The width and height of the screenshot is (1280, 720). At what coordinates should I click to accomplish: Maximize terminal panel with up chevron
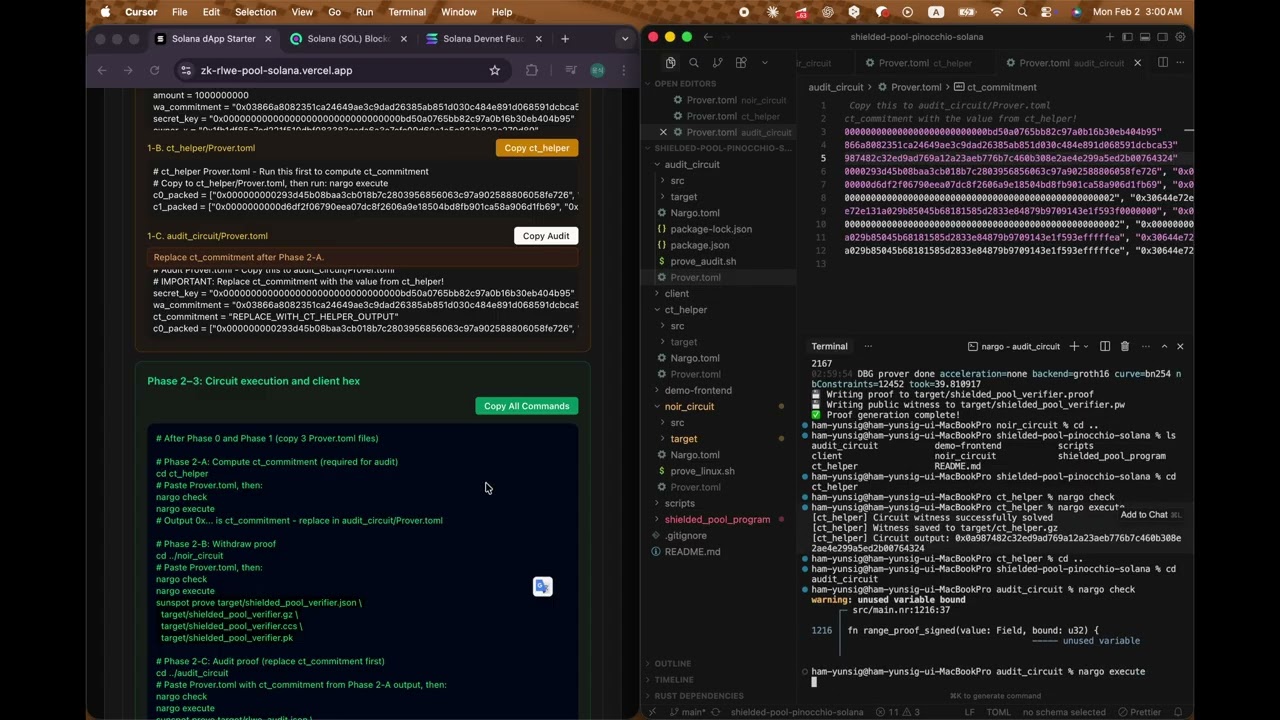click(x=1164, y=346)
